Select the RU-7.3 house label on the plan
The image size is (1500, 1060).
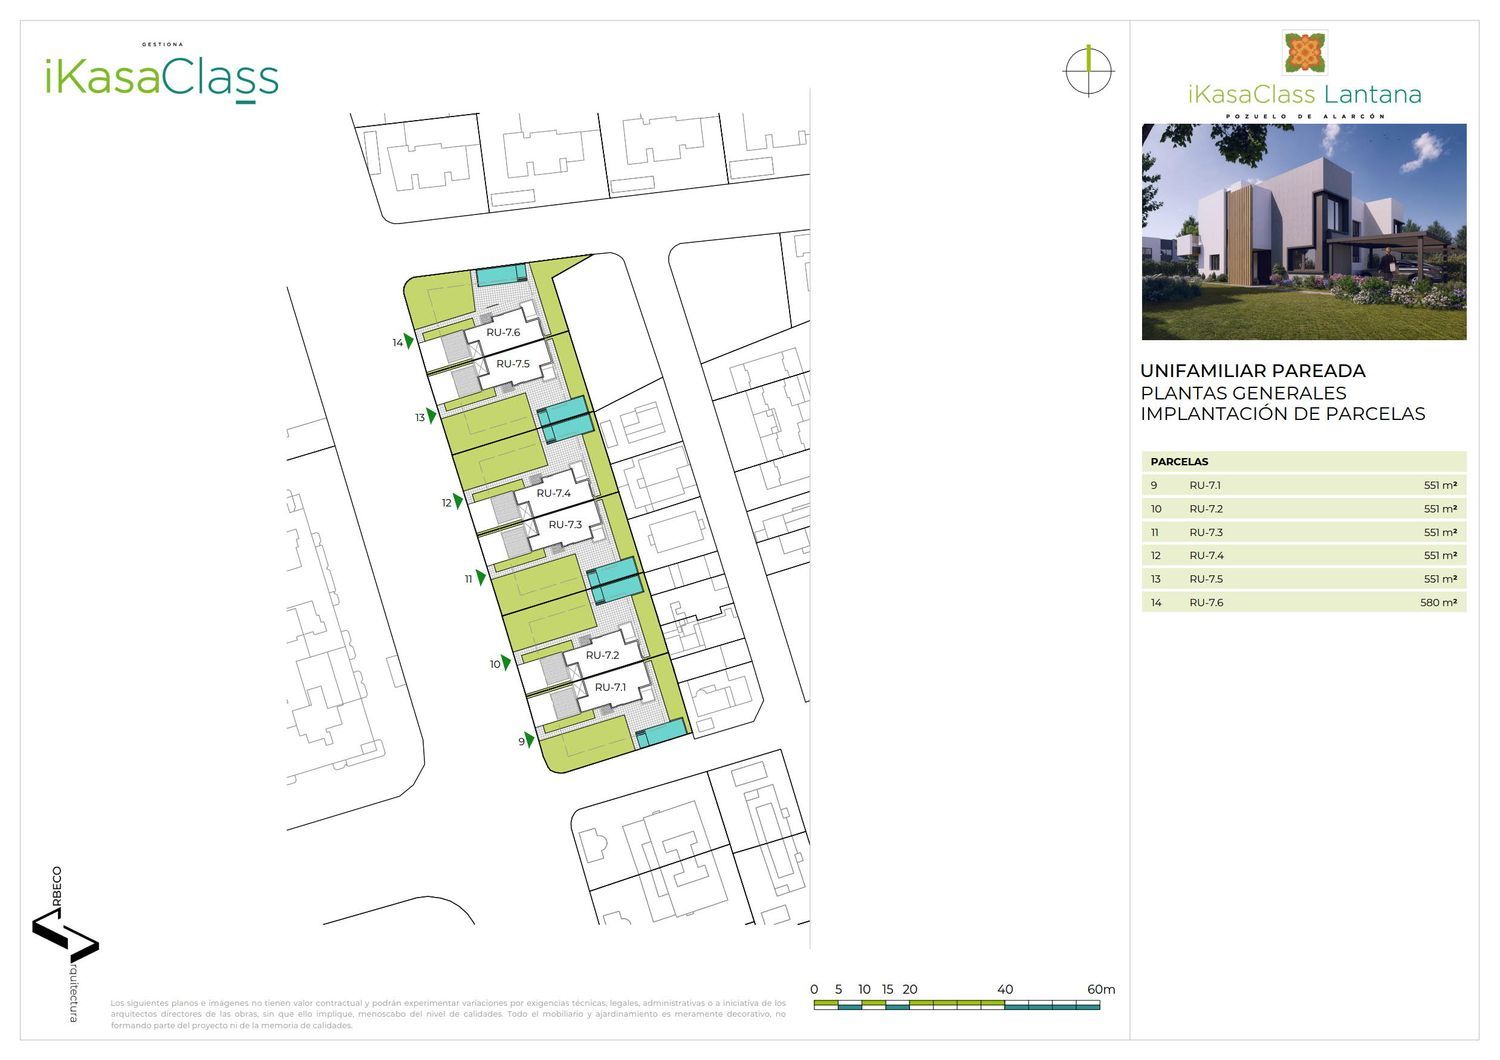click(x=565, y=525)
